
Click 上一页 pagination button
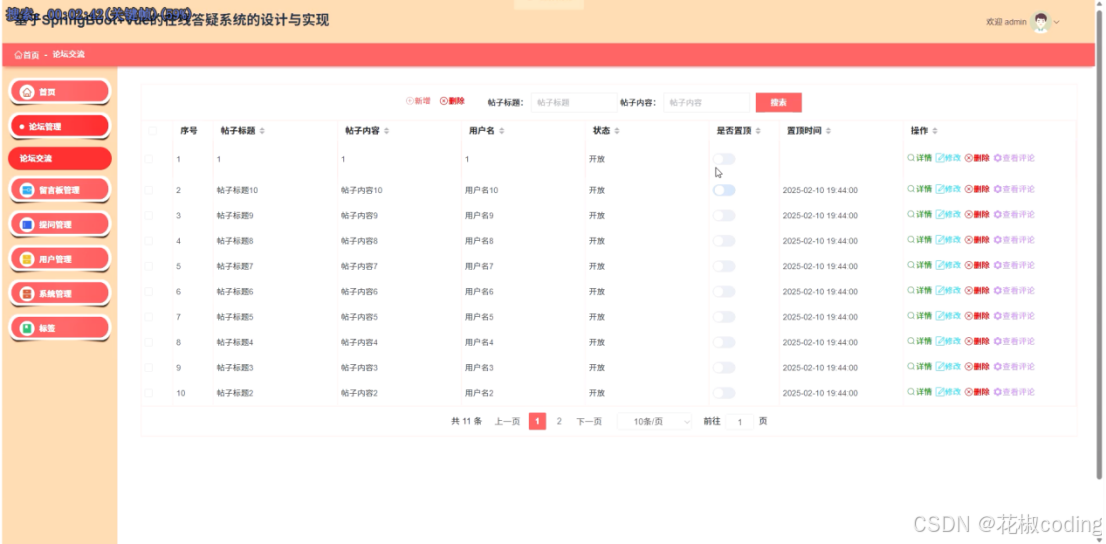point(507,421)
